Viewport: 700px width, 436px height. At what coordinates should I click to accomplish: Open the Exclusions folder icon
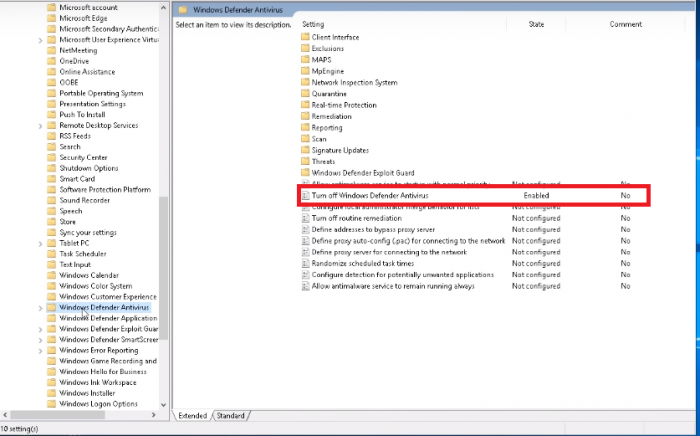[305, 48]
